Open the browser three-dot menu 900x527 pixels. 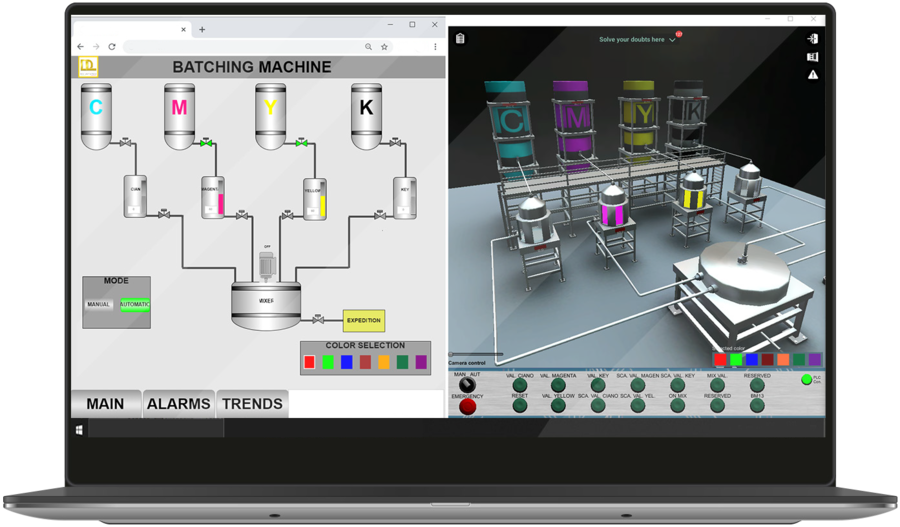[x=435, y=46]
